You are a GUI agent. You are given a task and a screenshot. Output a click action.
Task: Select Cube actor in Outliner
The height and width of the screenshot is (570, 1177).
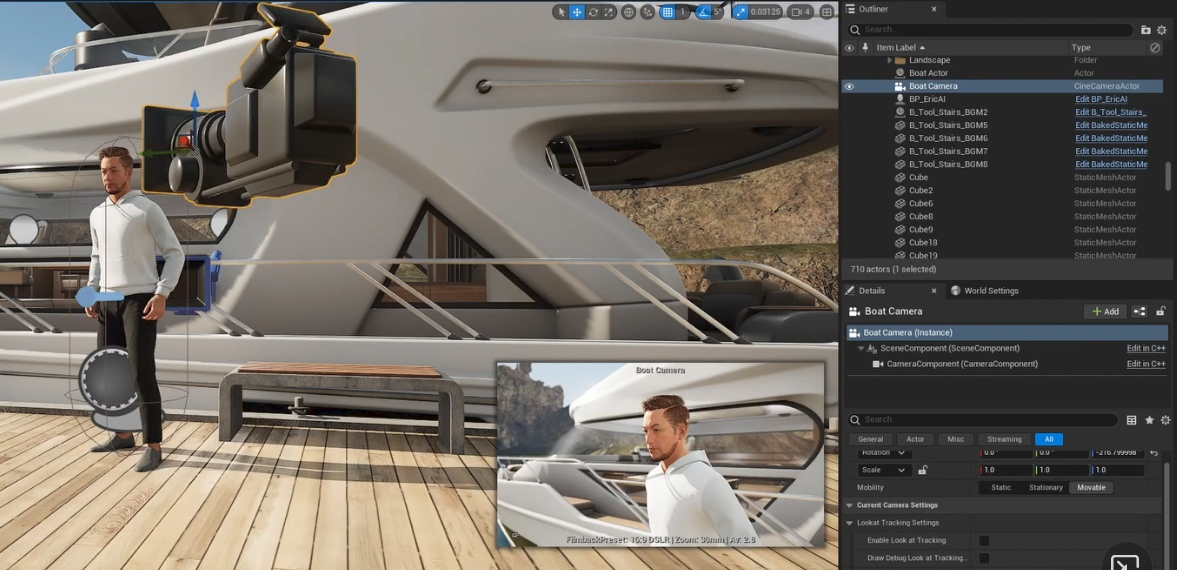(919, 177)
